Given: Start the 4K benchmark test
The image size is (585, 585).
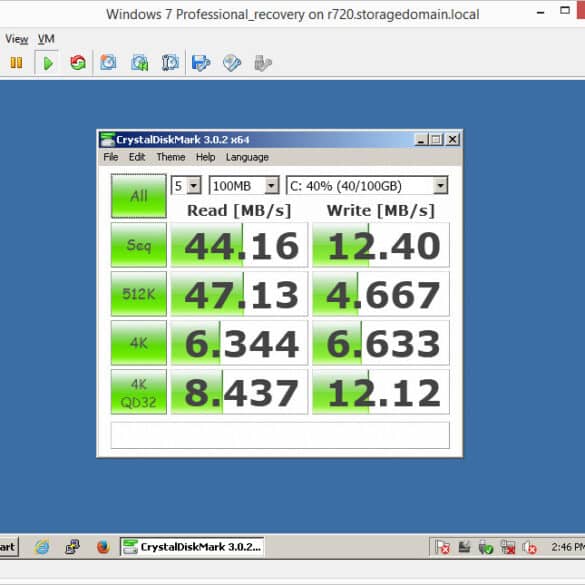Looking at the screenshot, I should (139, 342).
